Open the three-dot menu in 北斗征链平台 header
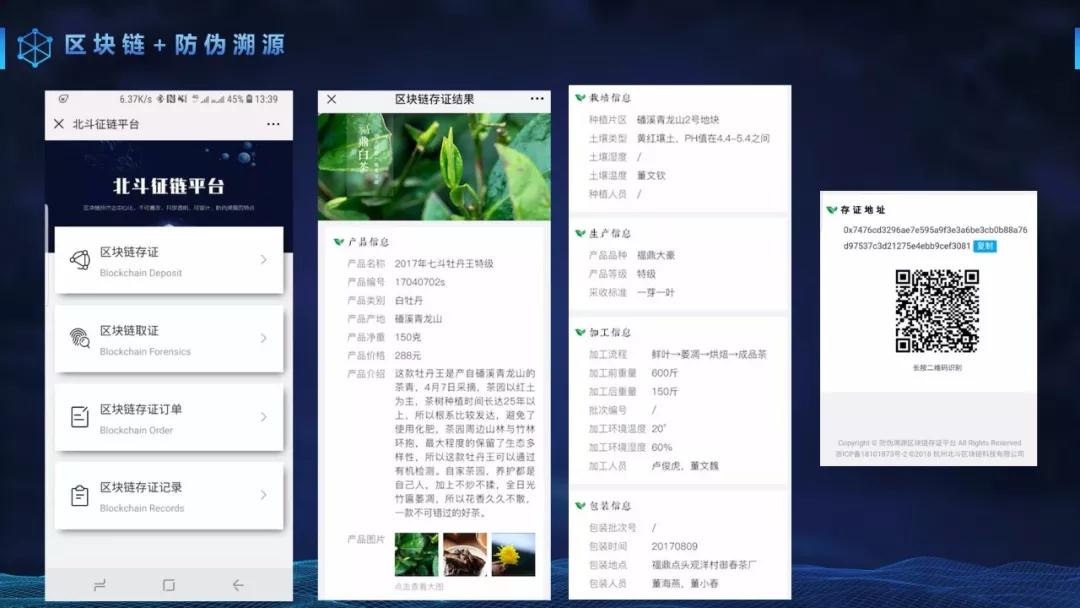Viewport: 1080px width, 608px height. tap(273, 125)
